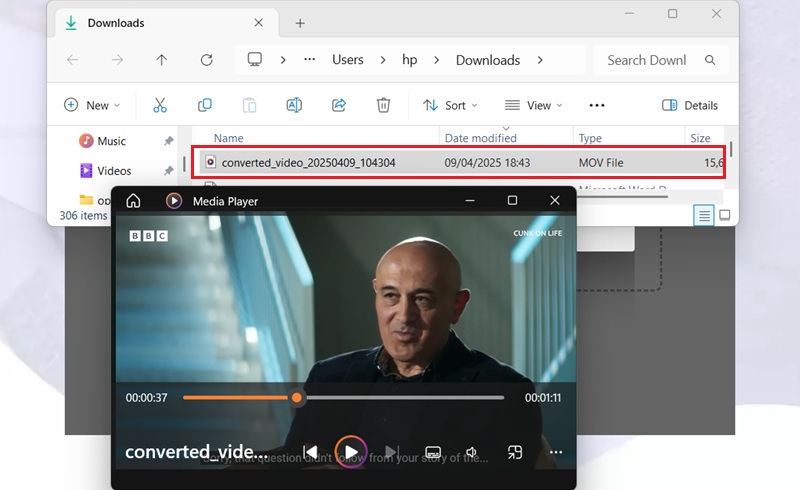Open the Sort dropdown
The image size is (800, 490).
click(450, 105)
